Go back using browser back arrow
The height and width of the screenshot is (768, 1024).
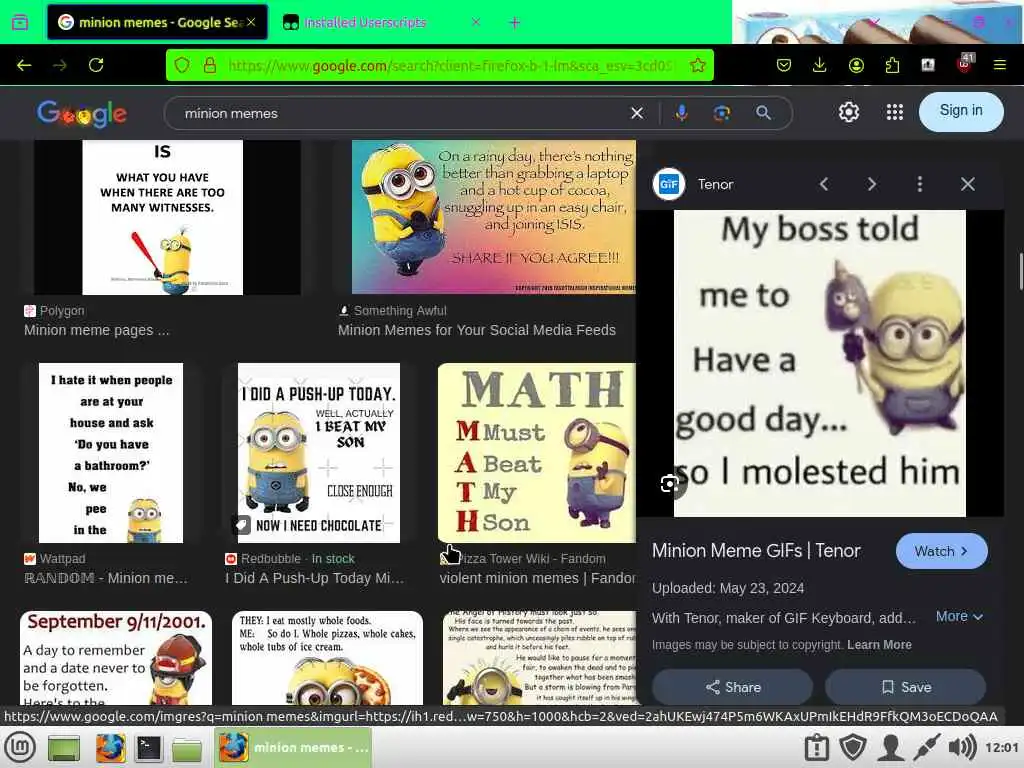24,65
